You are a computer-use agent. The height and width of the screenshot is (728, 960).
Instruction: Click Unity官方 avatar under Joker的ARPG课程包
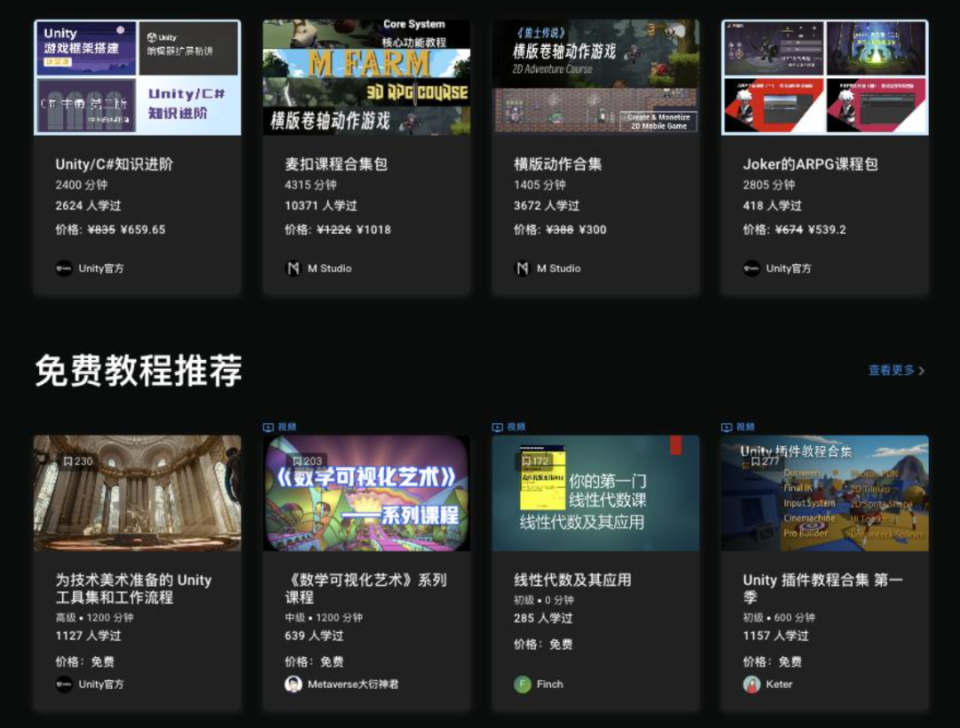click(751, 268)
